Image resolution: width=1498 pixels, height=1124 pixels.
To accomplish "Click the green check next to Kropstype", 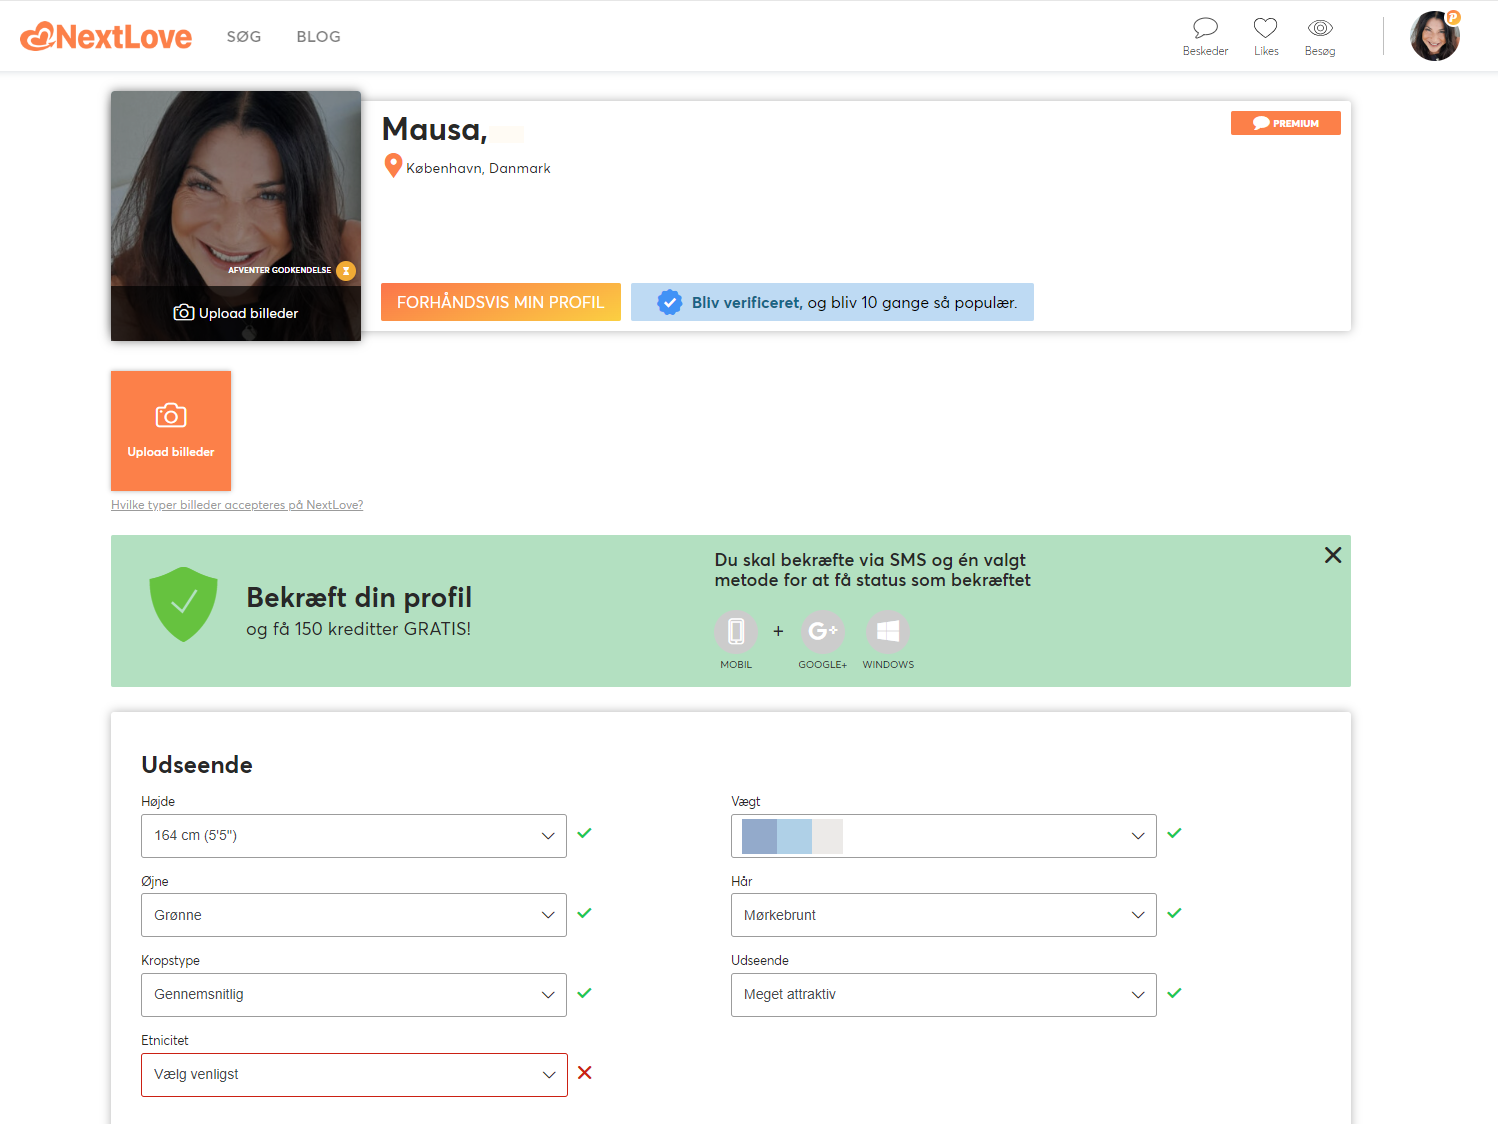I will 585,993.
